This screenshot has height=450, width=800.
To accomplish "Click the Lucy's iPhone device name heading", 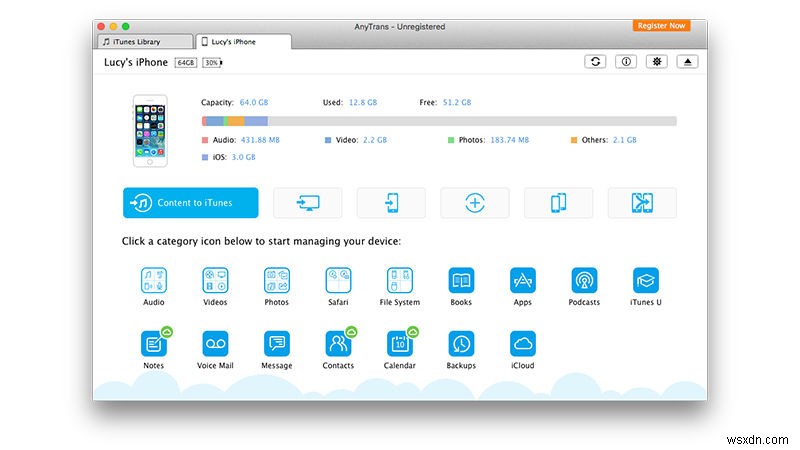I will pos(136,62).
